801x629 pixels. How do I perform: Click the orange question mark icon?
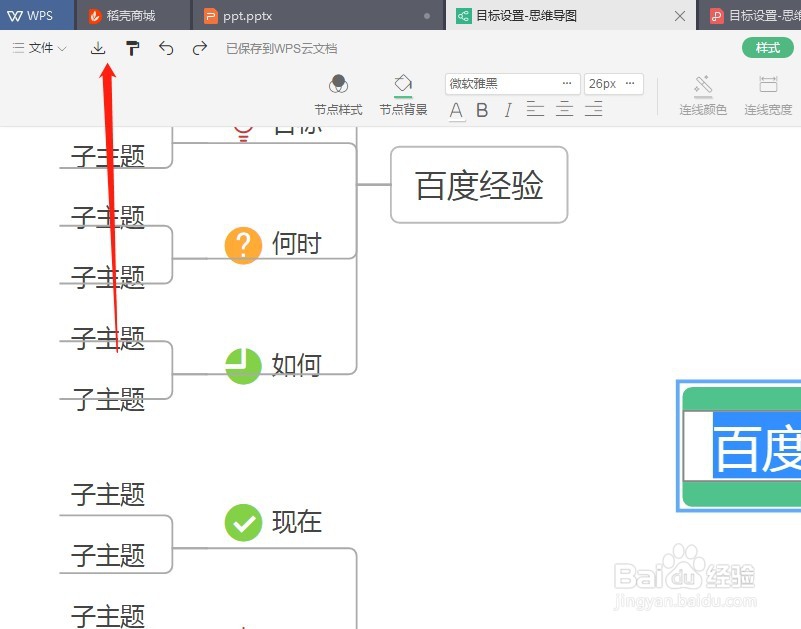pyautogui.click(x=243, y=245)
